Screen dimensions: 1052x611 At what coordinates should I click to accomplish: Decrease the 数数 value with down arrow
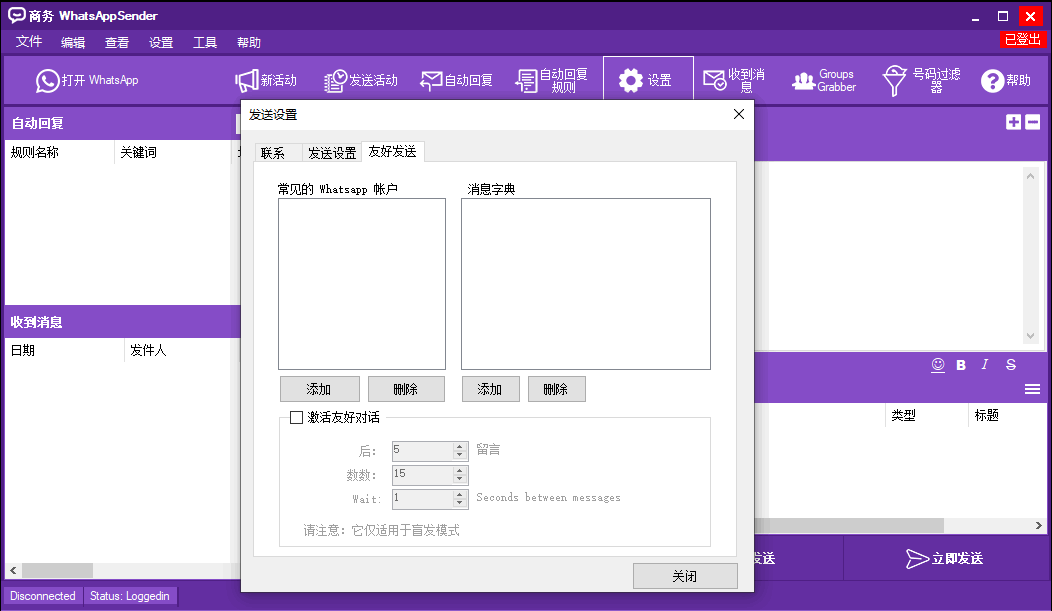tap(460, 479)
